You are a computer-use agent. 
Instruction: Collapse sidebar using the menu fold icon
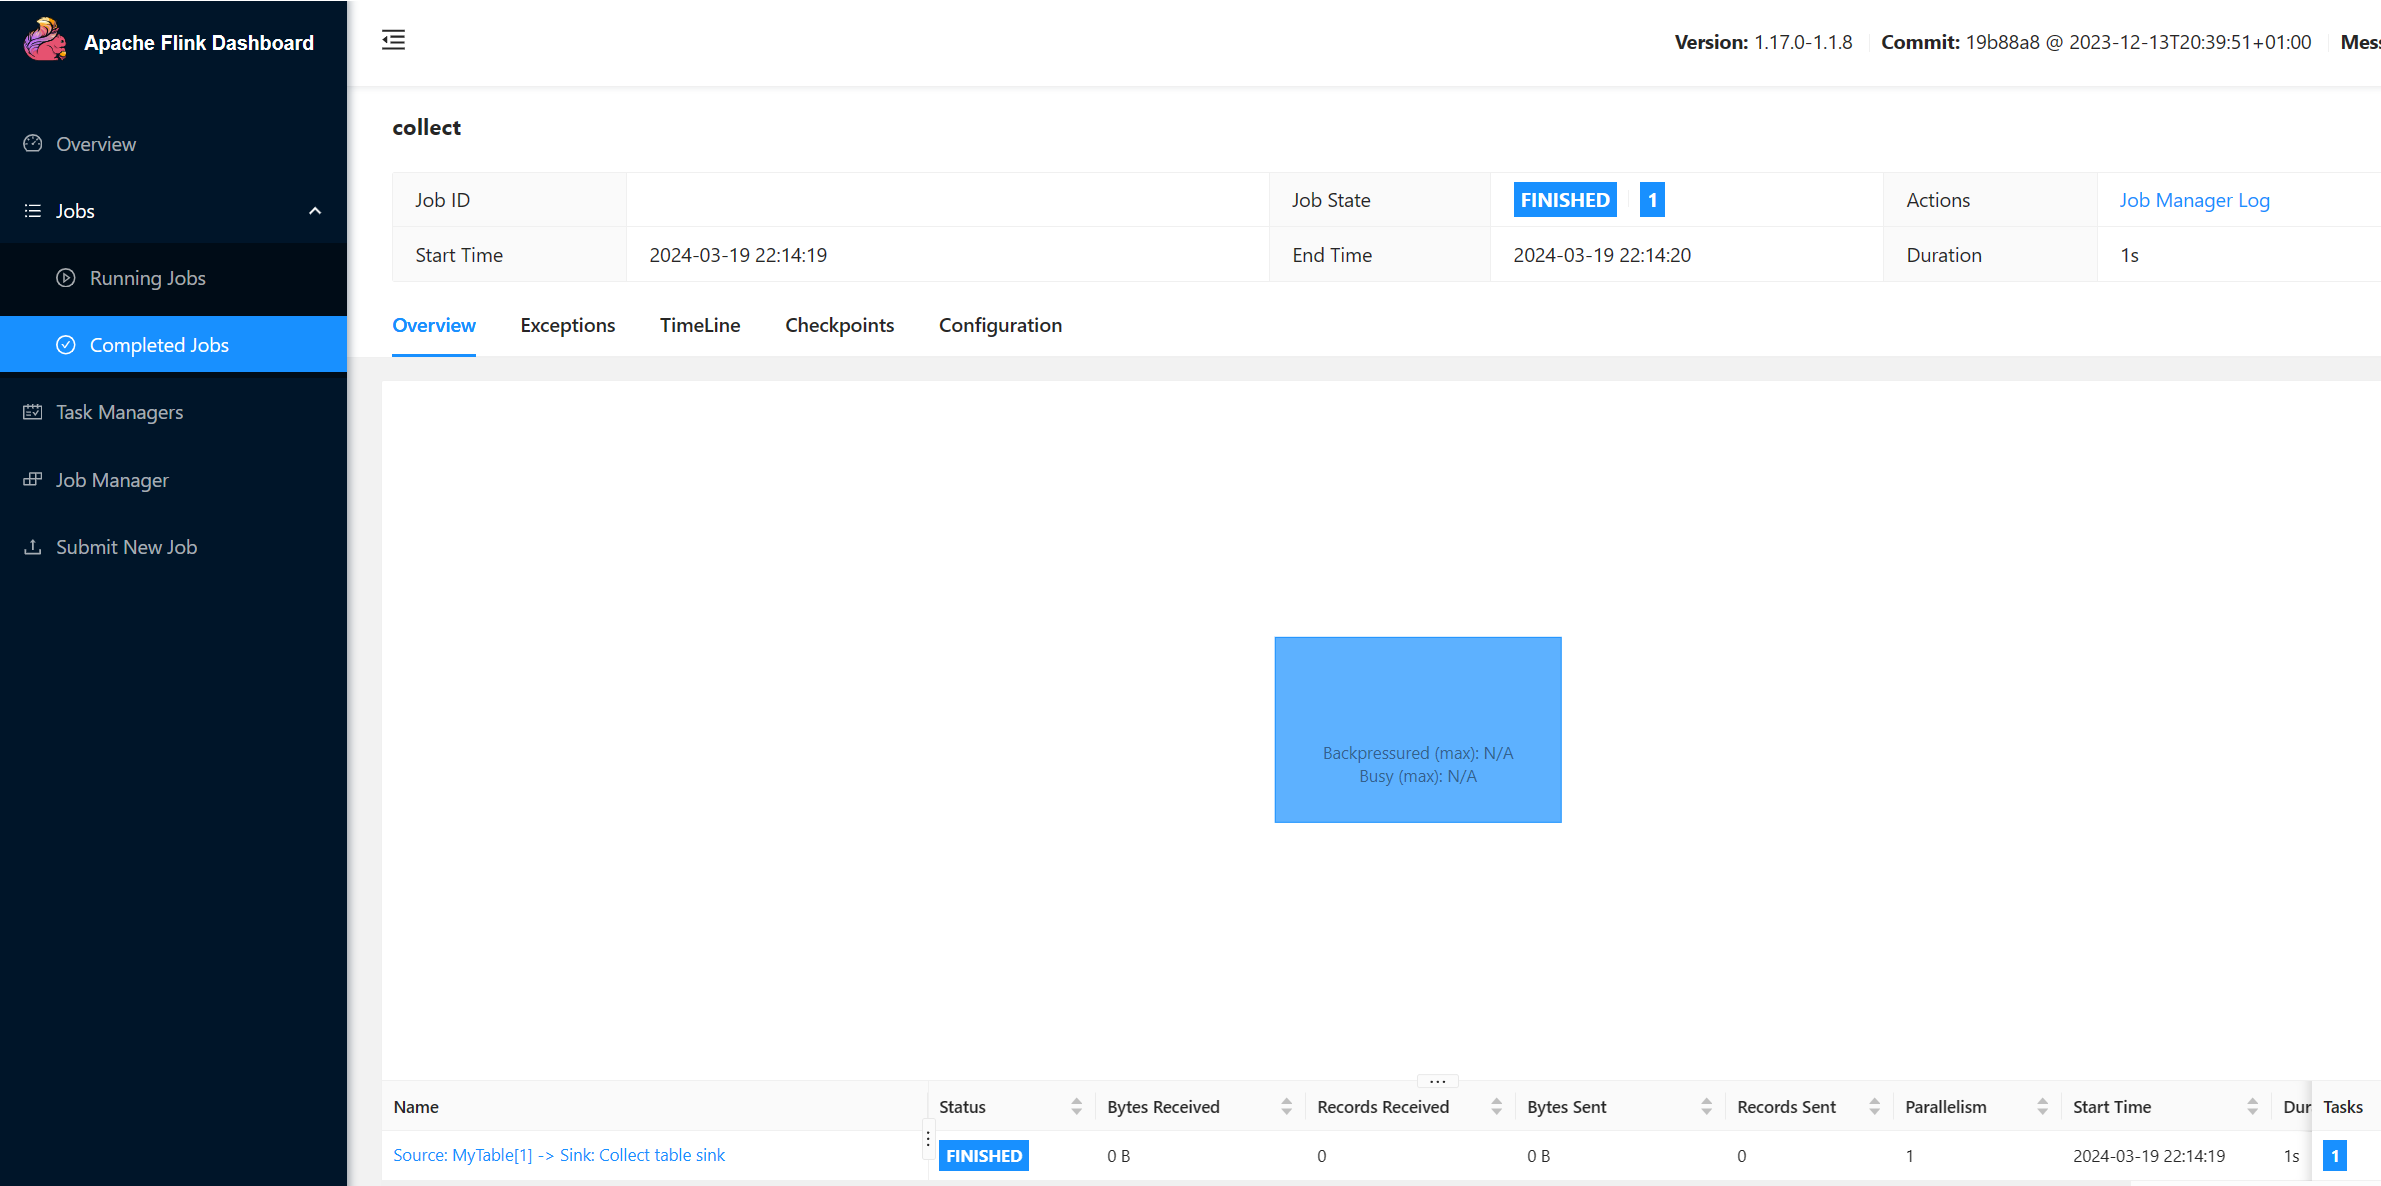[393, 40]
